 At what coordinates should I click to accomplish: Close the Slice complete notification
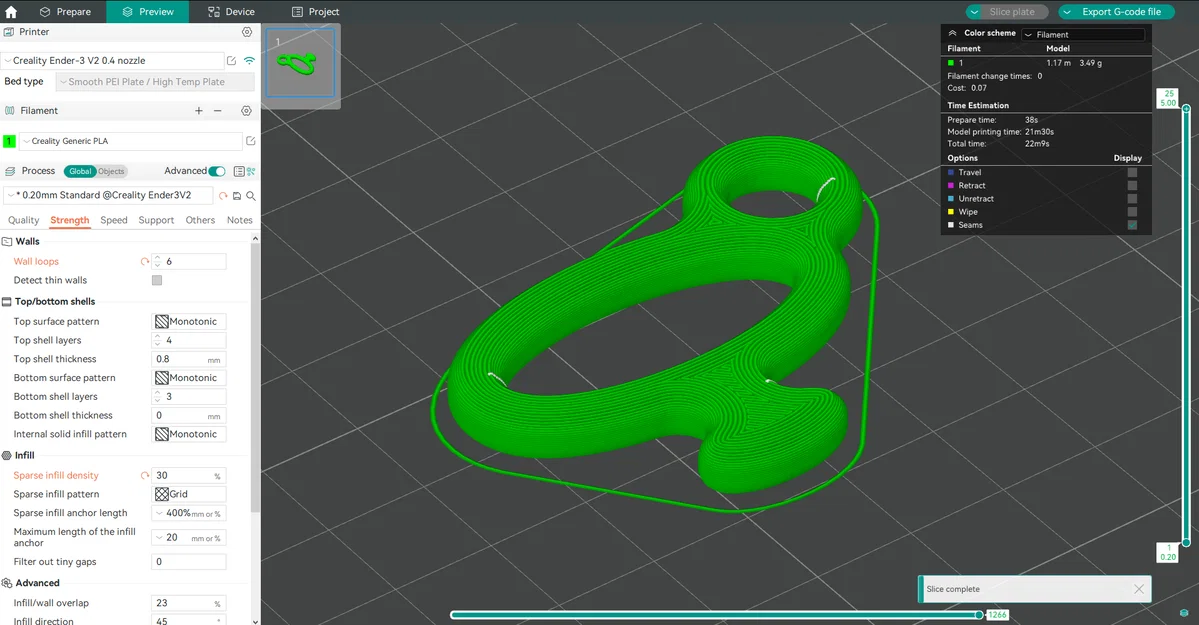click(1139, 589)
